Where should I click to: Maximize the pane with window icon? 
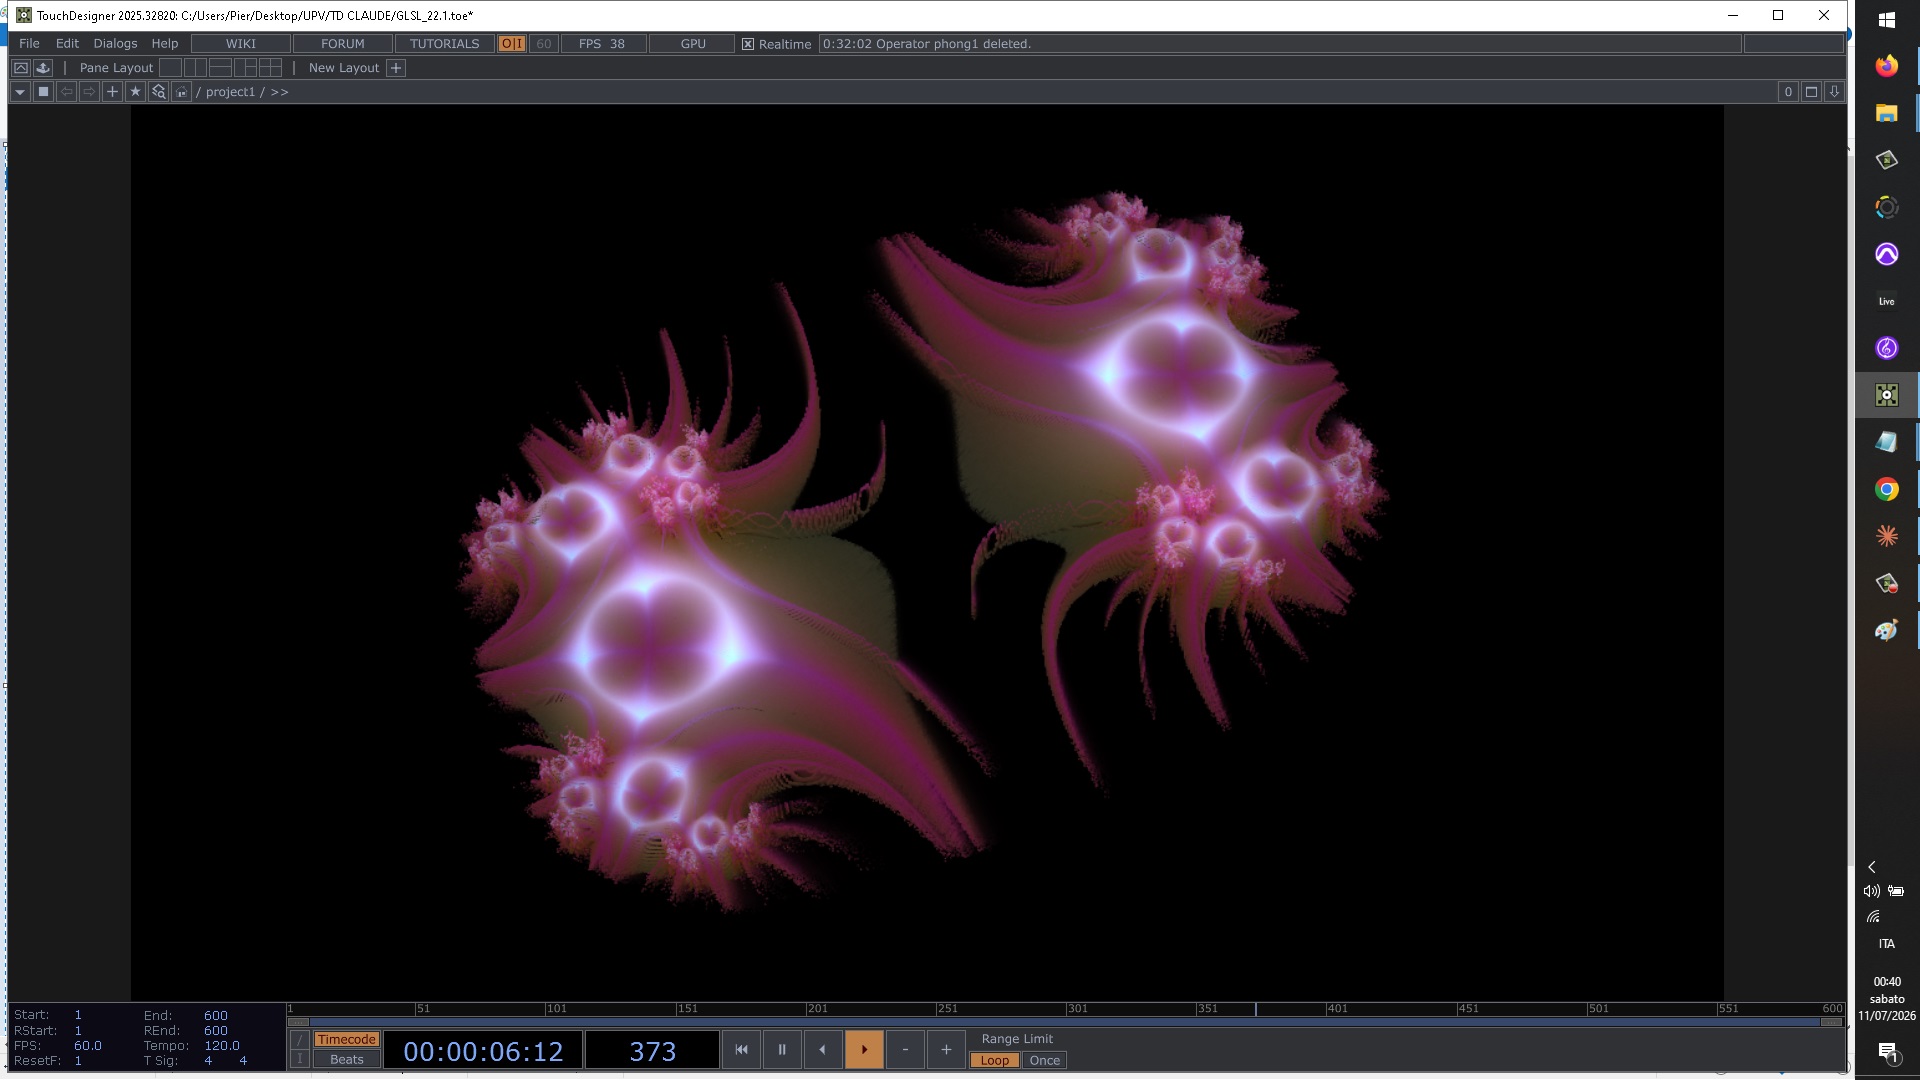(1811, 92)
